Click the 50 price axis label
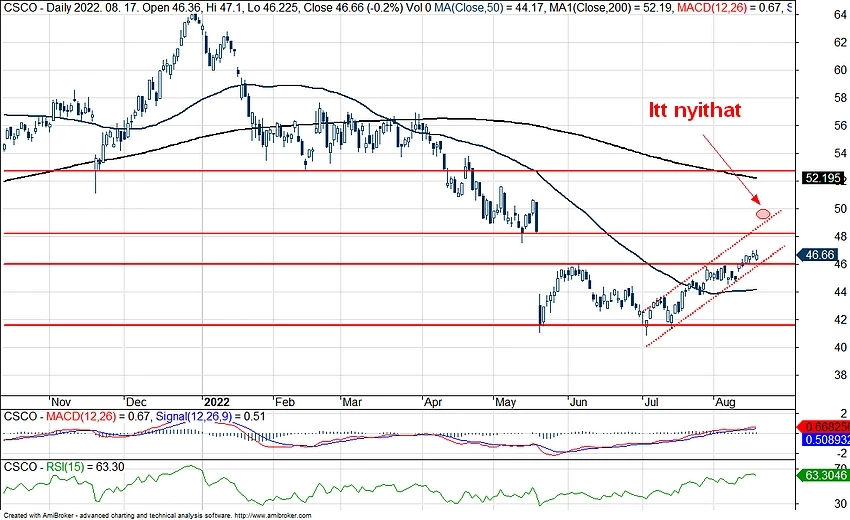Viewport: 850px width, 520px height. 840,209
